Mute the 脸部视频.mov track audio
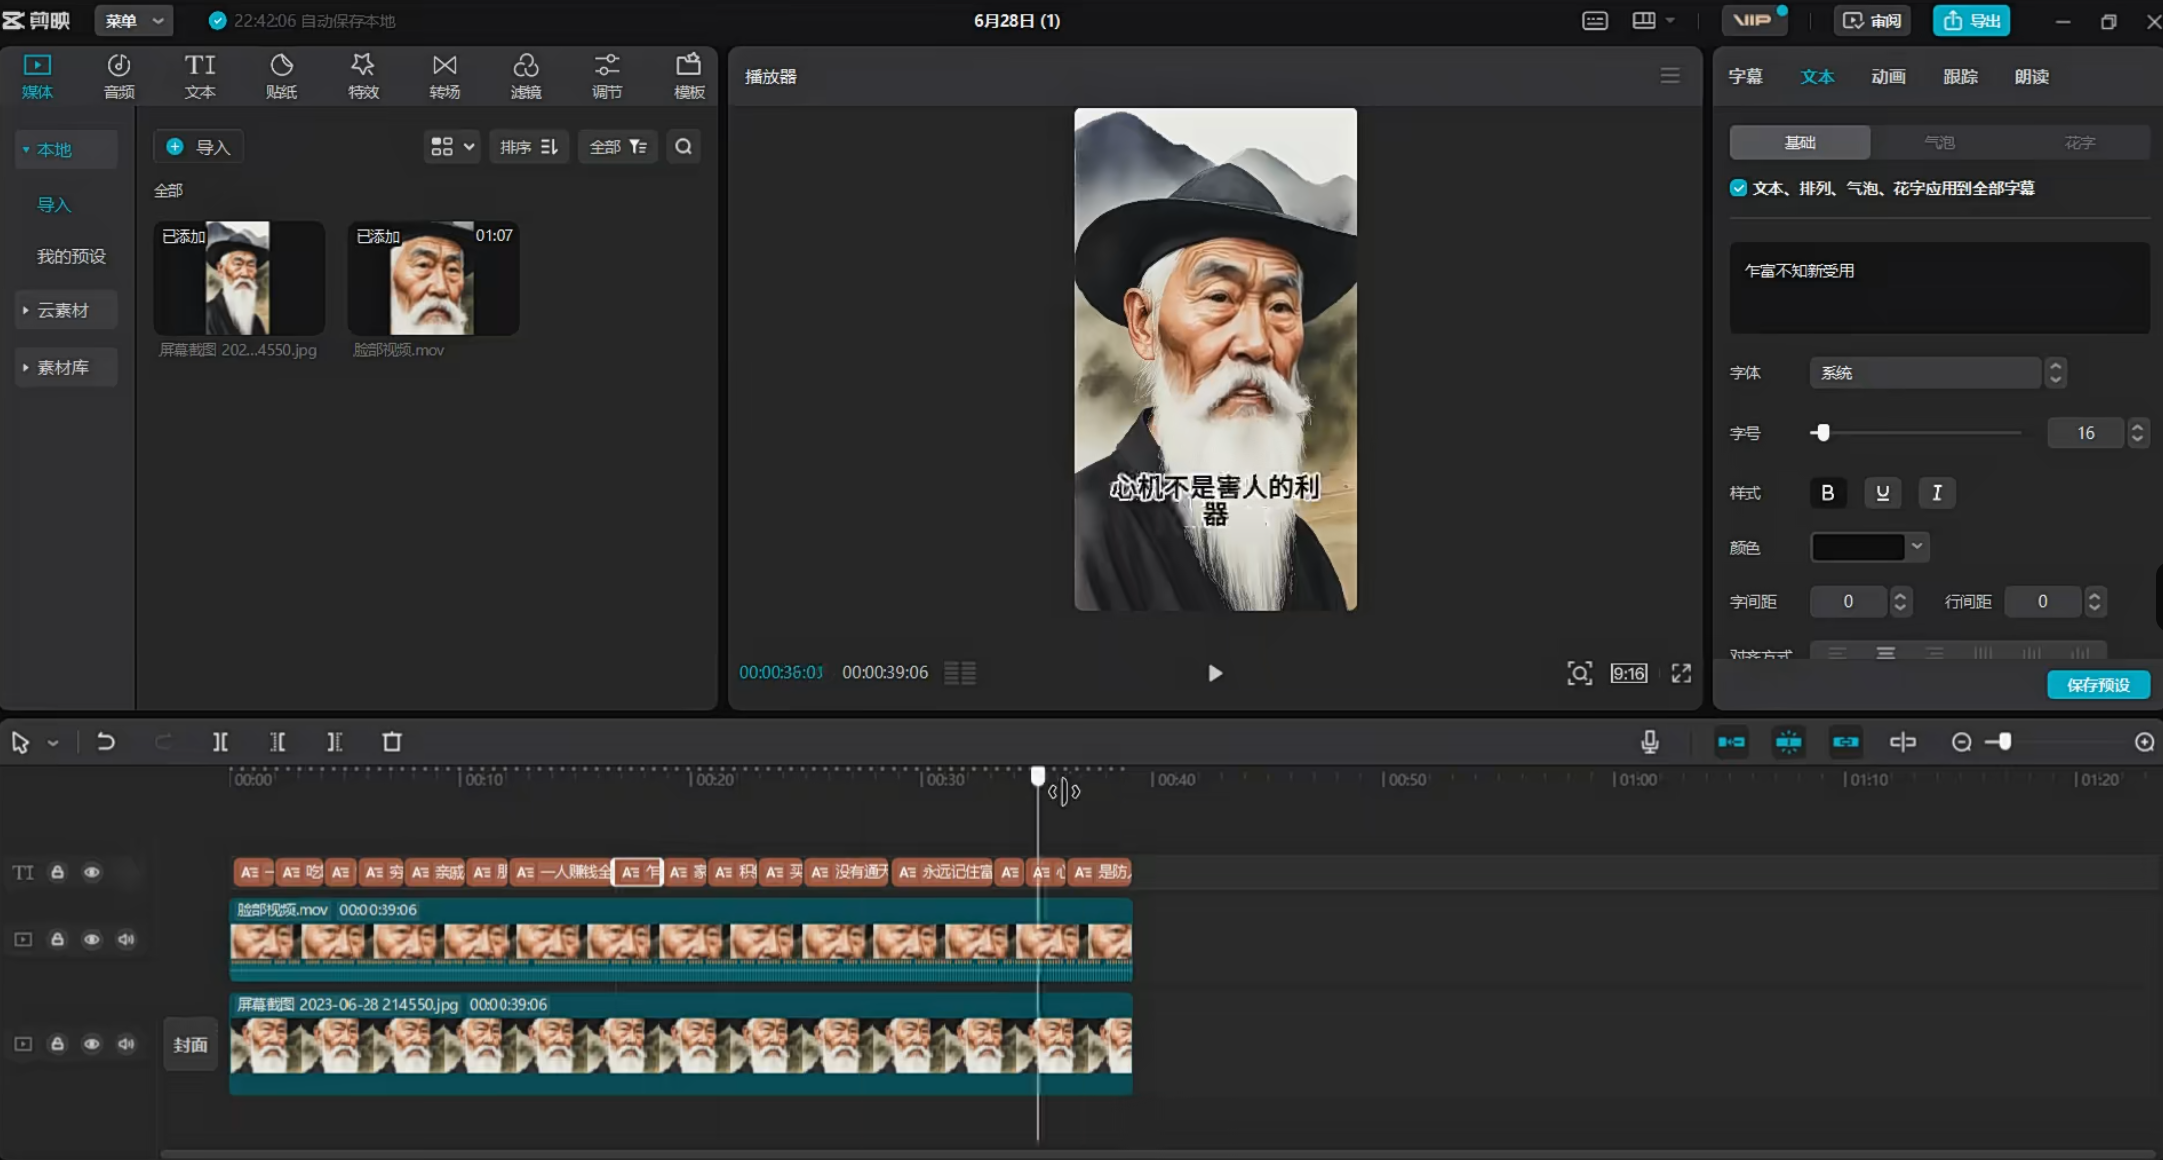The width and height of the screenshot is (2163, 1160). click(126, 939)
